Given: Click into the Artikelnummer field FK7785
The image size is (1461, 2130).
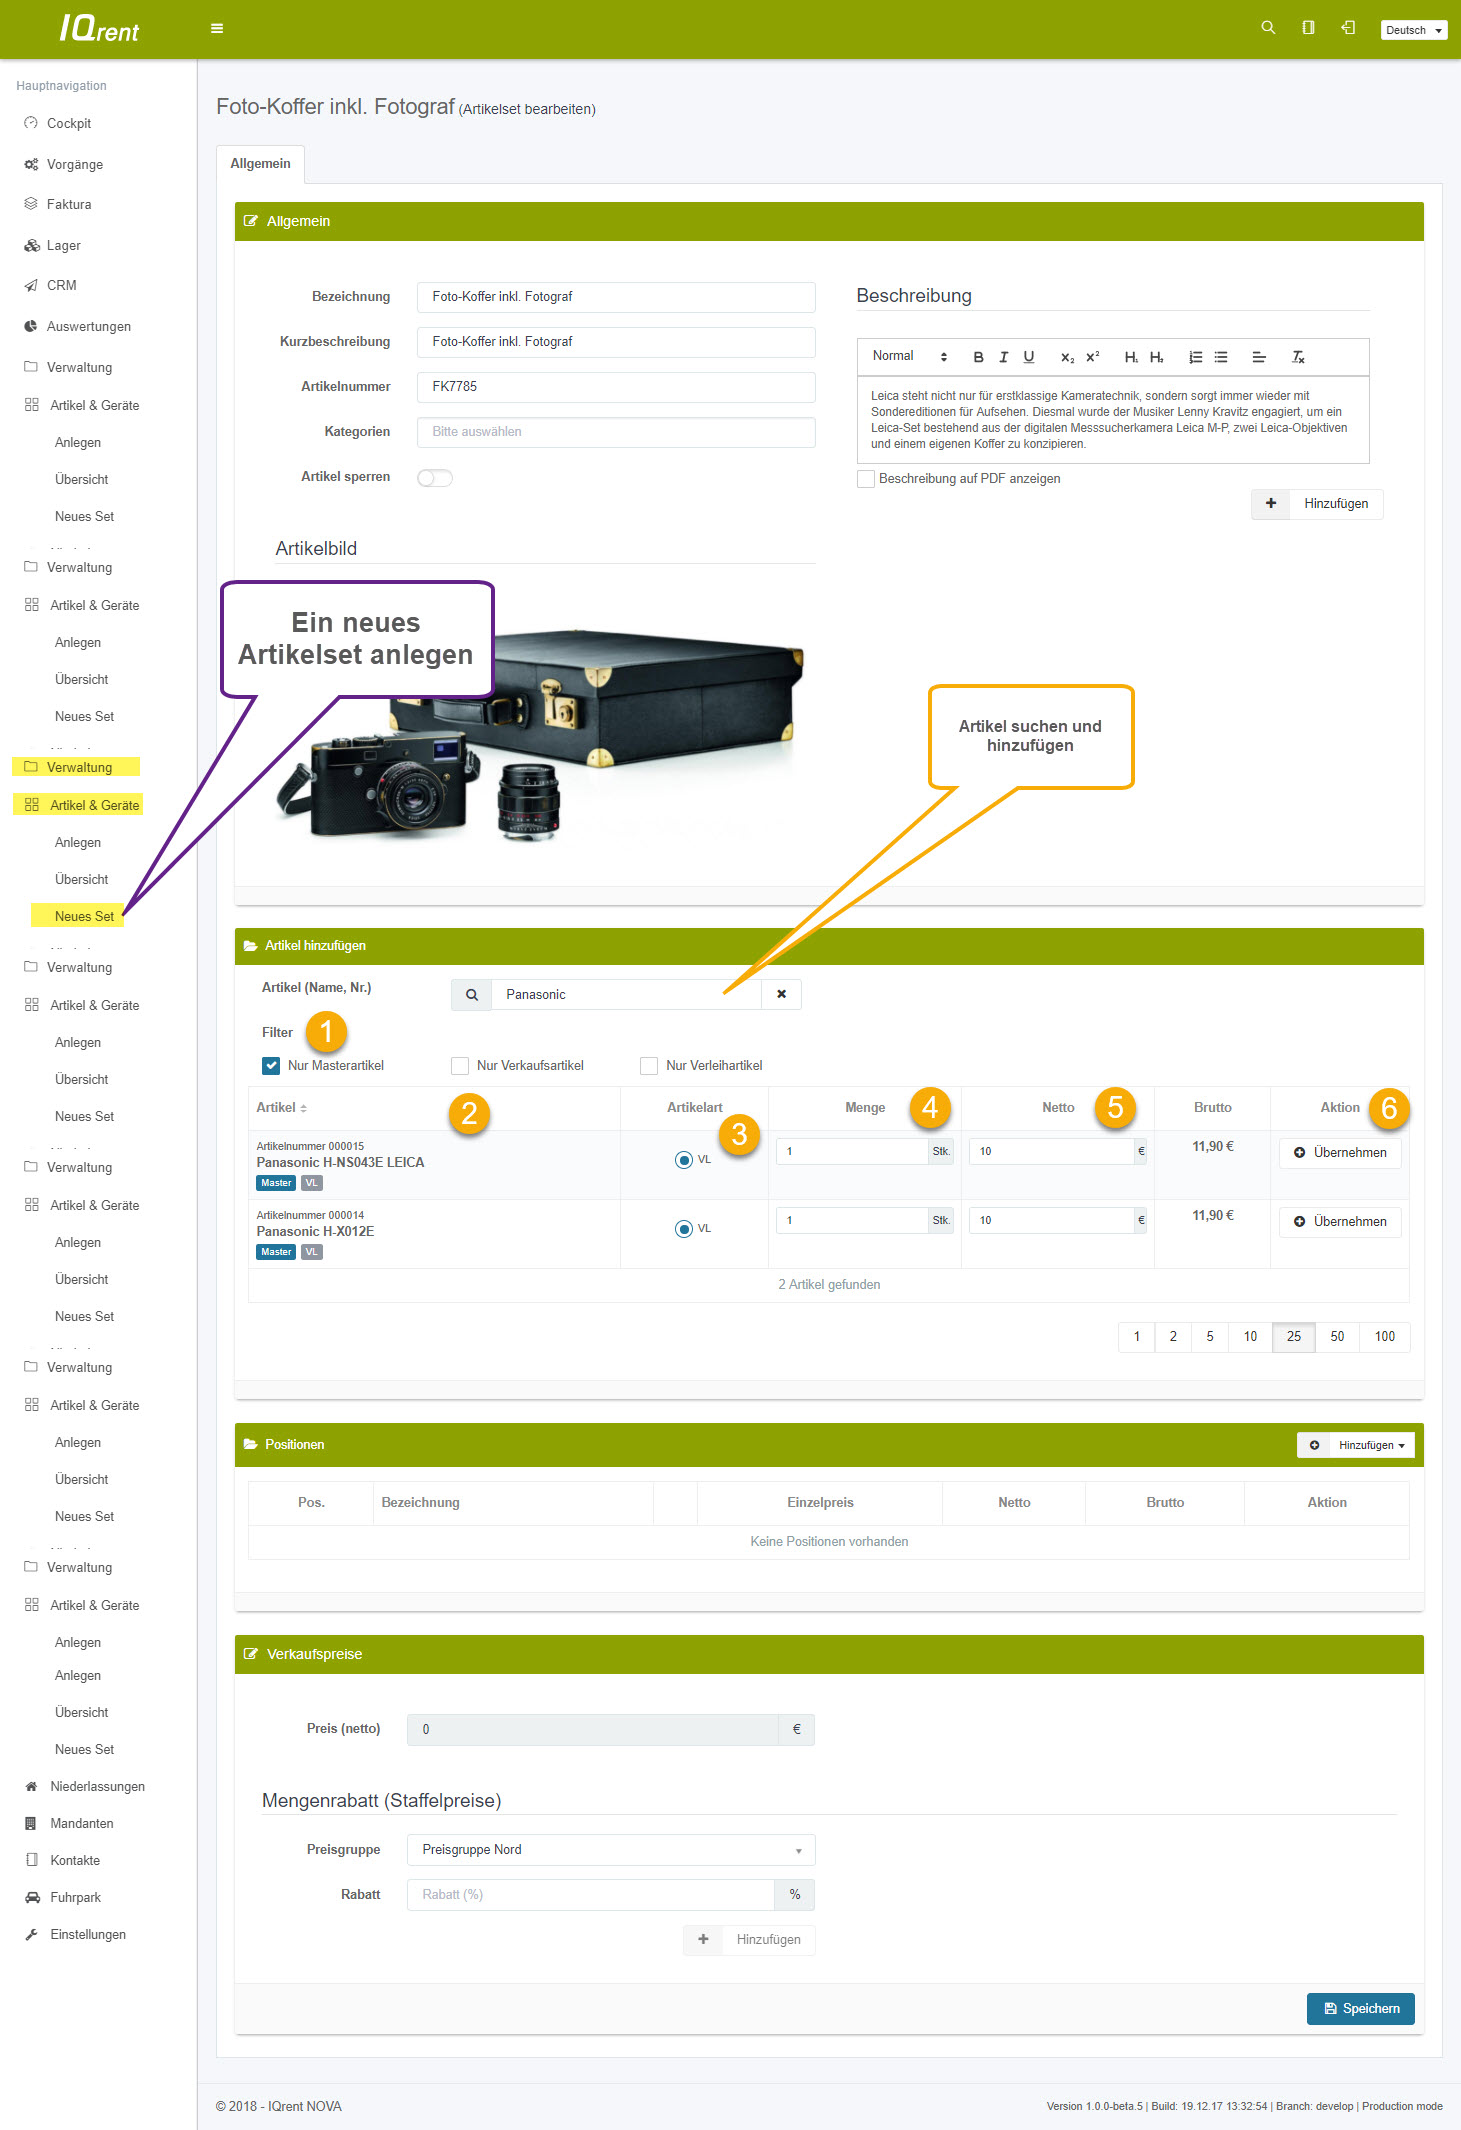Looking at the screenshot, I should click(x=616, y=387).
